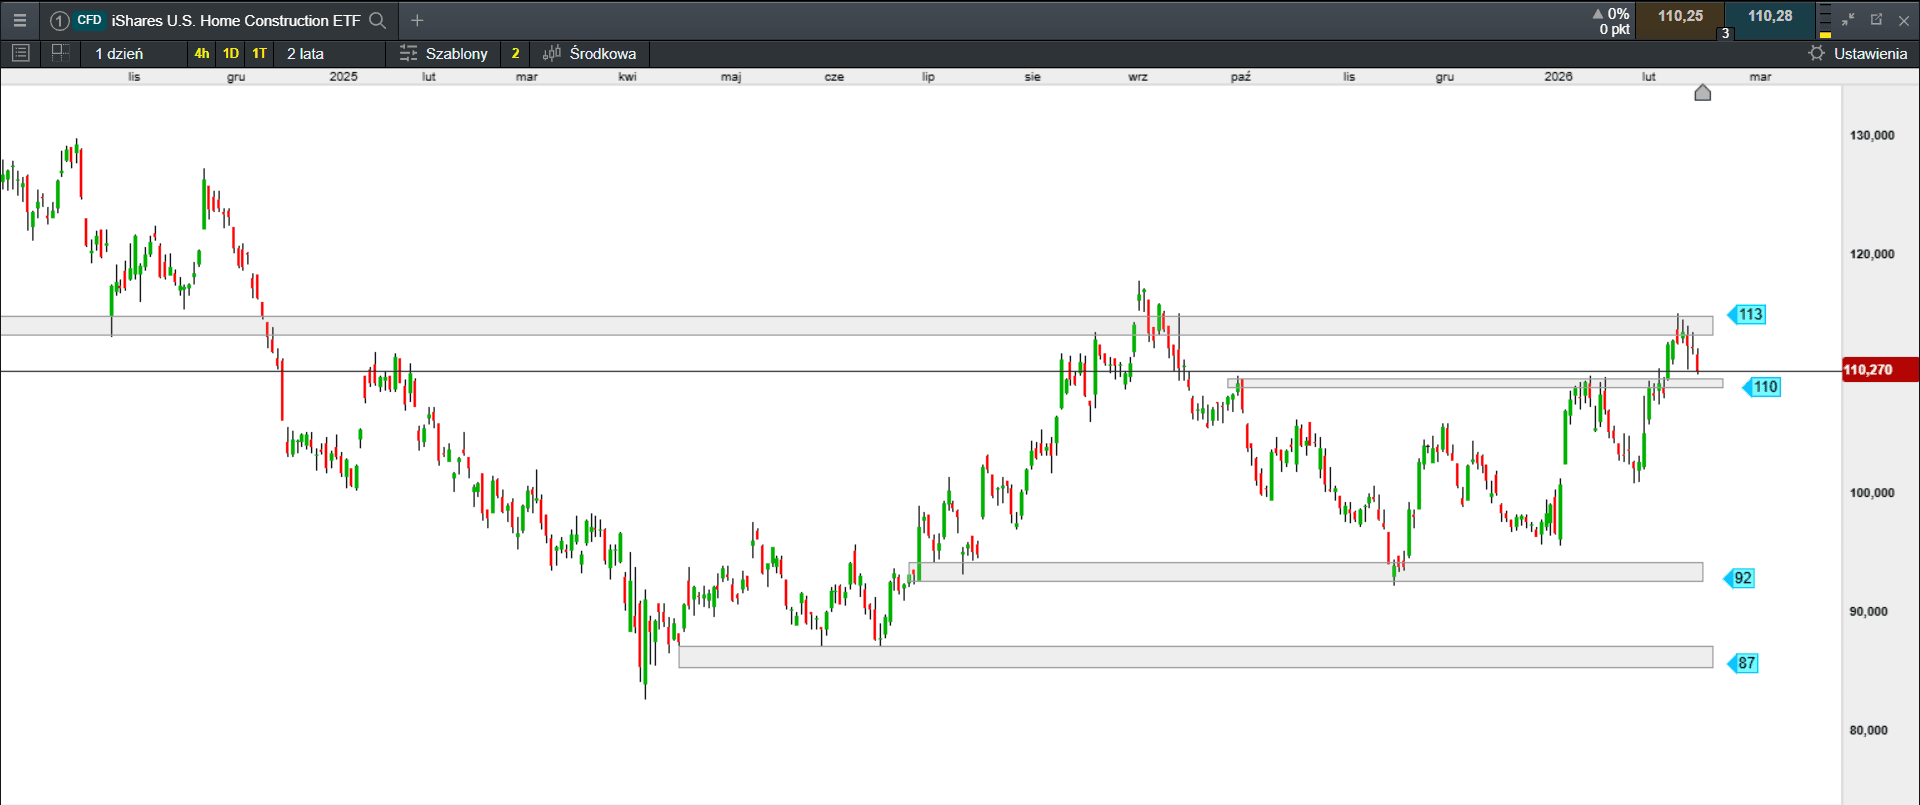
Task: Click the buy price 110,28 button
Action: (1770, 17)
